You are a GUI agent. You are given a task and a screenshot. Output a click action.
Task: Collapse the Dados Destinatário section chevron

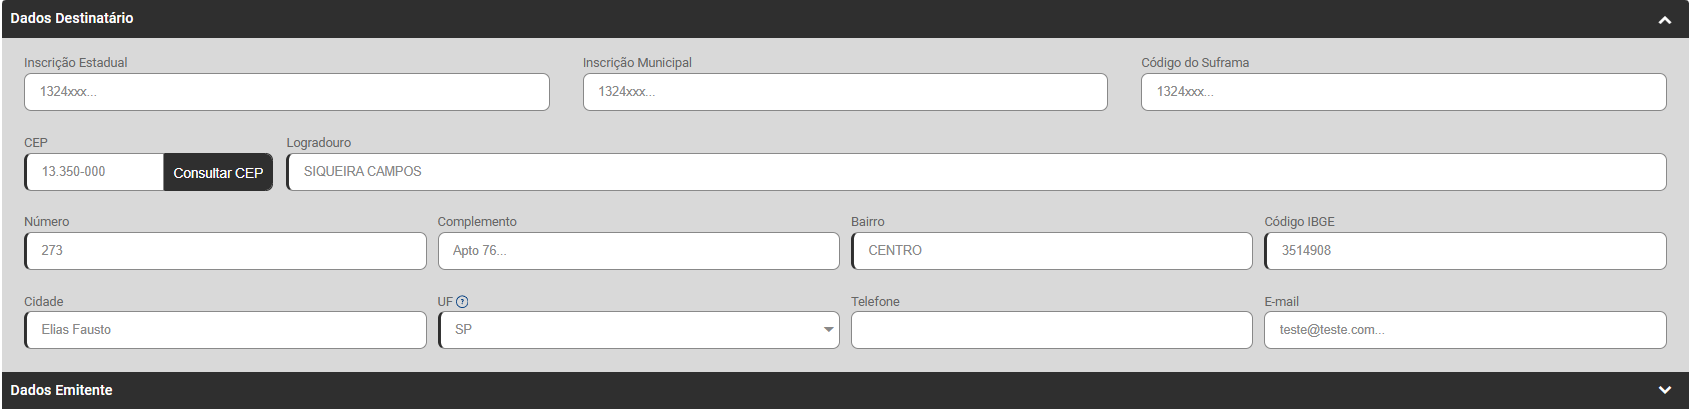pos(1664,20)
